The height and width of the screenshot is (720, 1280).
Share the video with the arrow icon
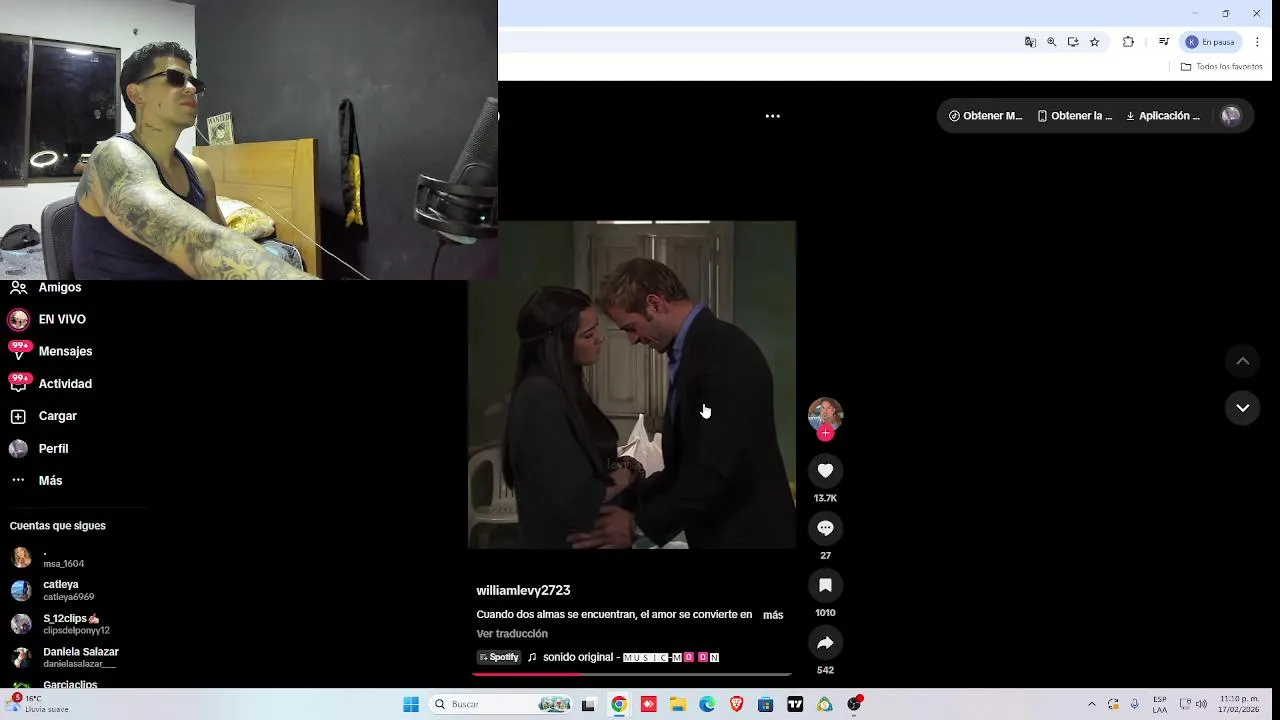(x=825, y=643)
